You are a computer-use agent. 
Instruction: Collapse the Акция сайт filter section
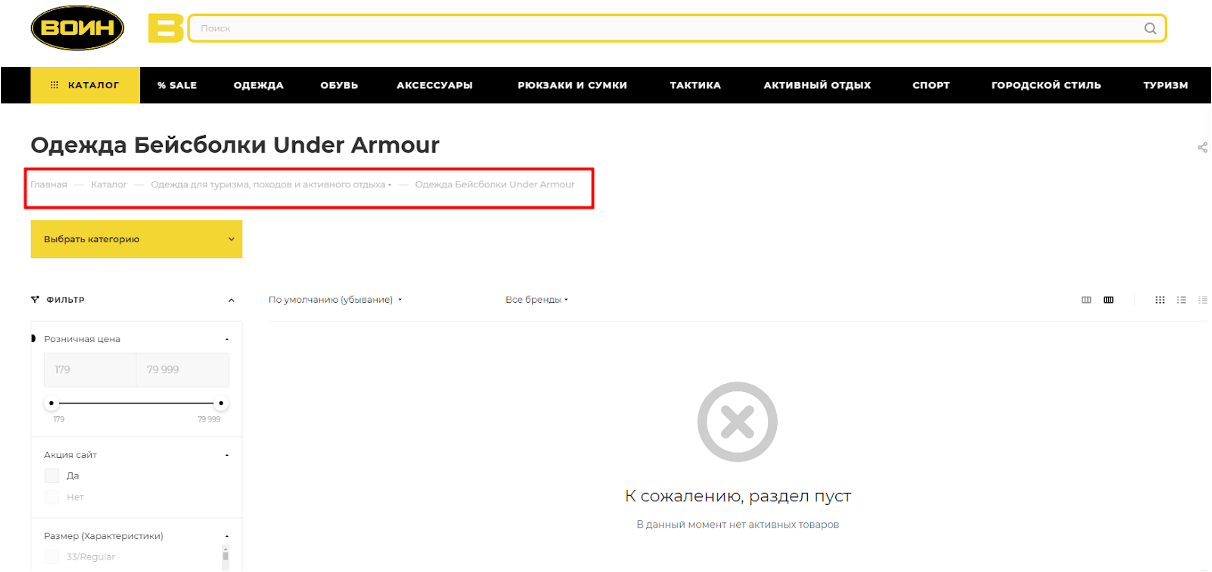227,455
